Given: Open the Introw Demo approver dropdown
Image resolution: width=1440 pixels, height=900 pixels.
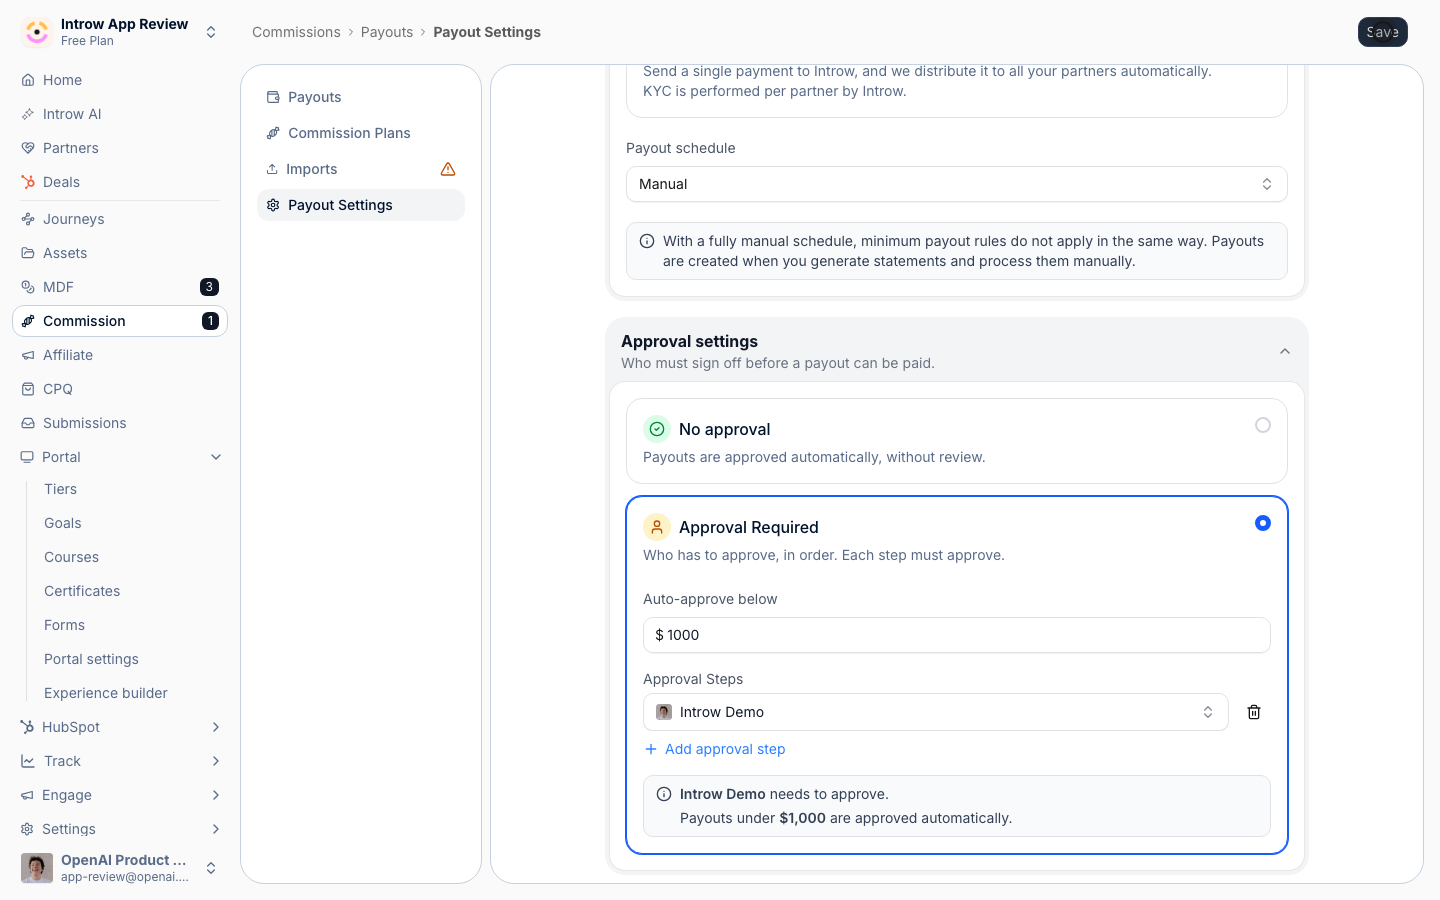Looking at the screenshot, I should pos(935,712).
